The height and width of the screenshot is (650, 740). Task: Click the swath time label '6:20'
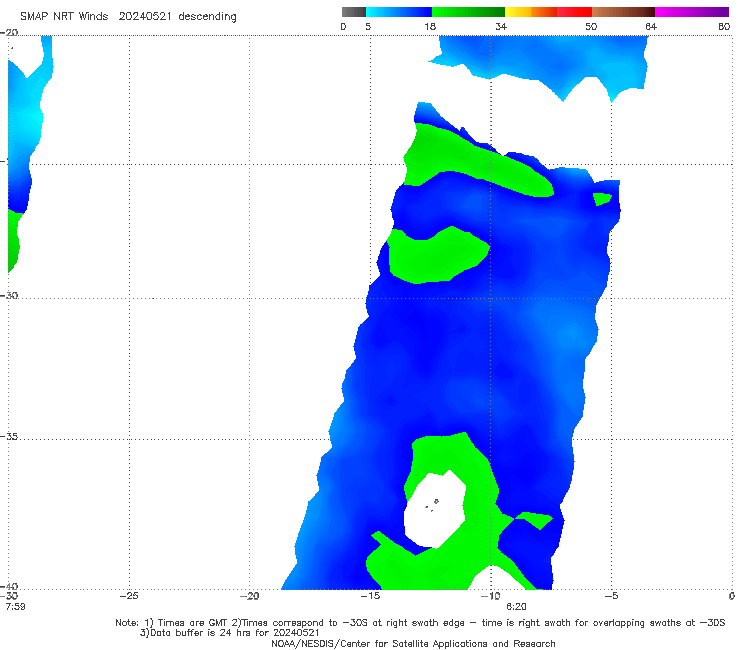click(x=516, y=606)
